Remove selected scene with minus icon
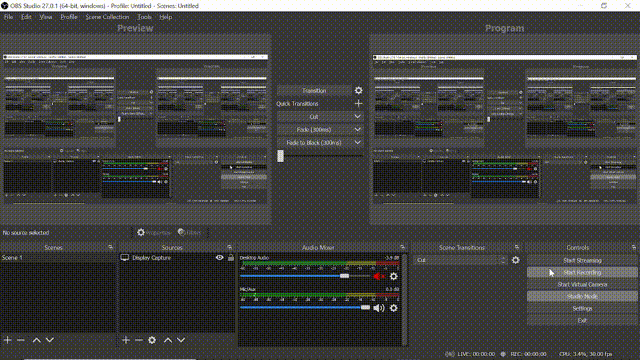The width and height of the screenshot is (640, 360). [x=21, y=340]
